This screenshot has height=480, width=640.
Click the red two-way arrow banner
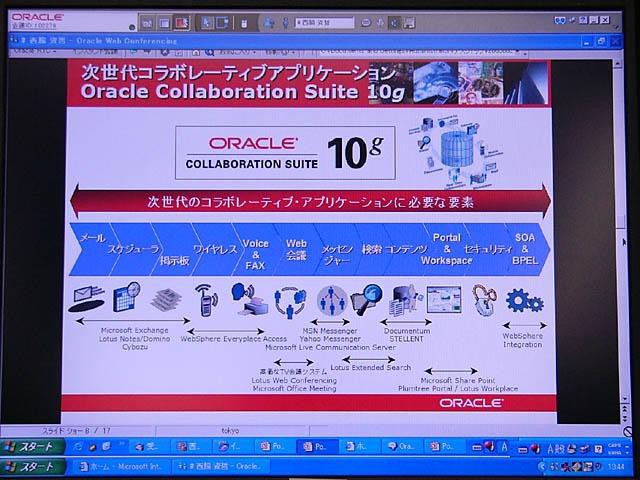point(308,201)
